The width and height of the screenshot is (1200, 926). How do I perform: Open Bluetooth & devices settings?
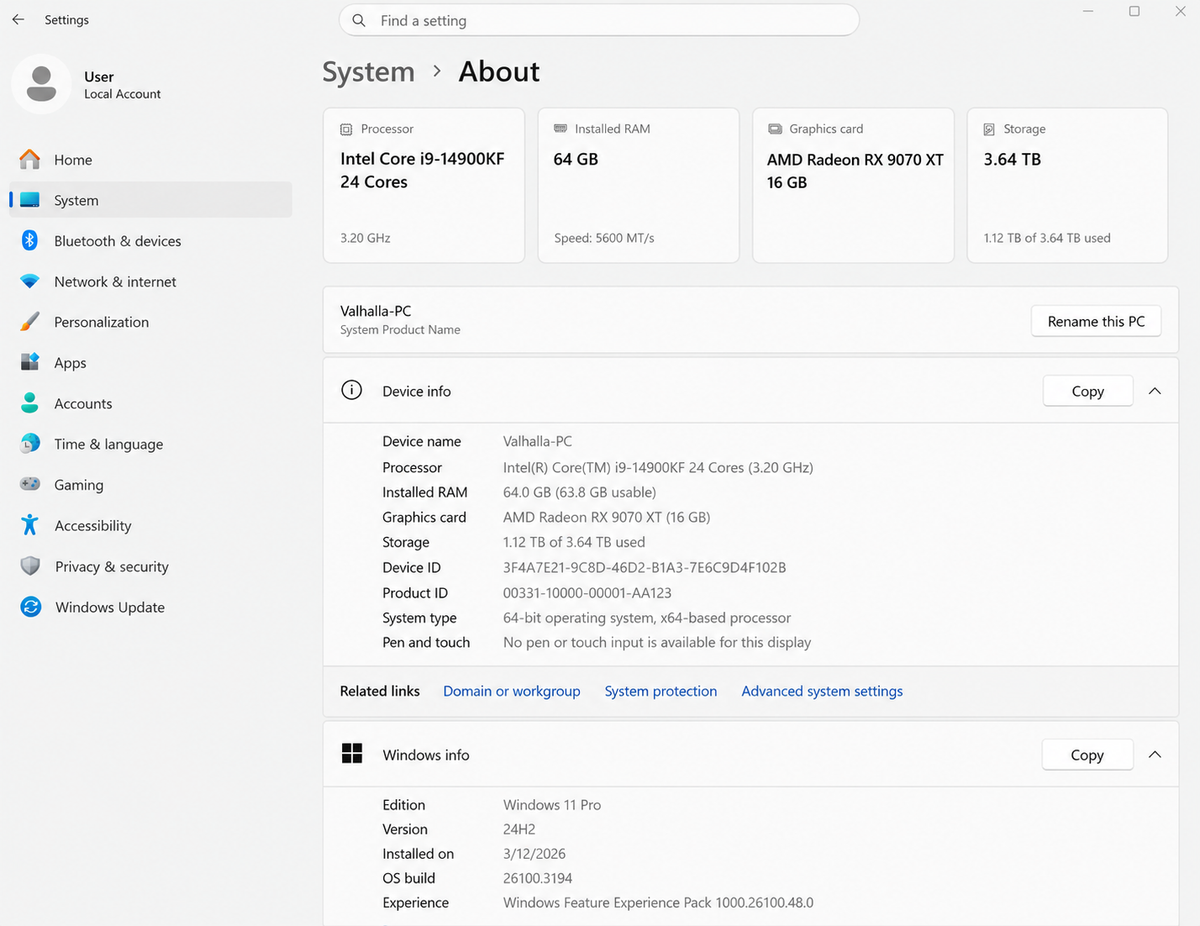150,241
